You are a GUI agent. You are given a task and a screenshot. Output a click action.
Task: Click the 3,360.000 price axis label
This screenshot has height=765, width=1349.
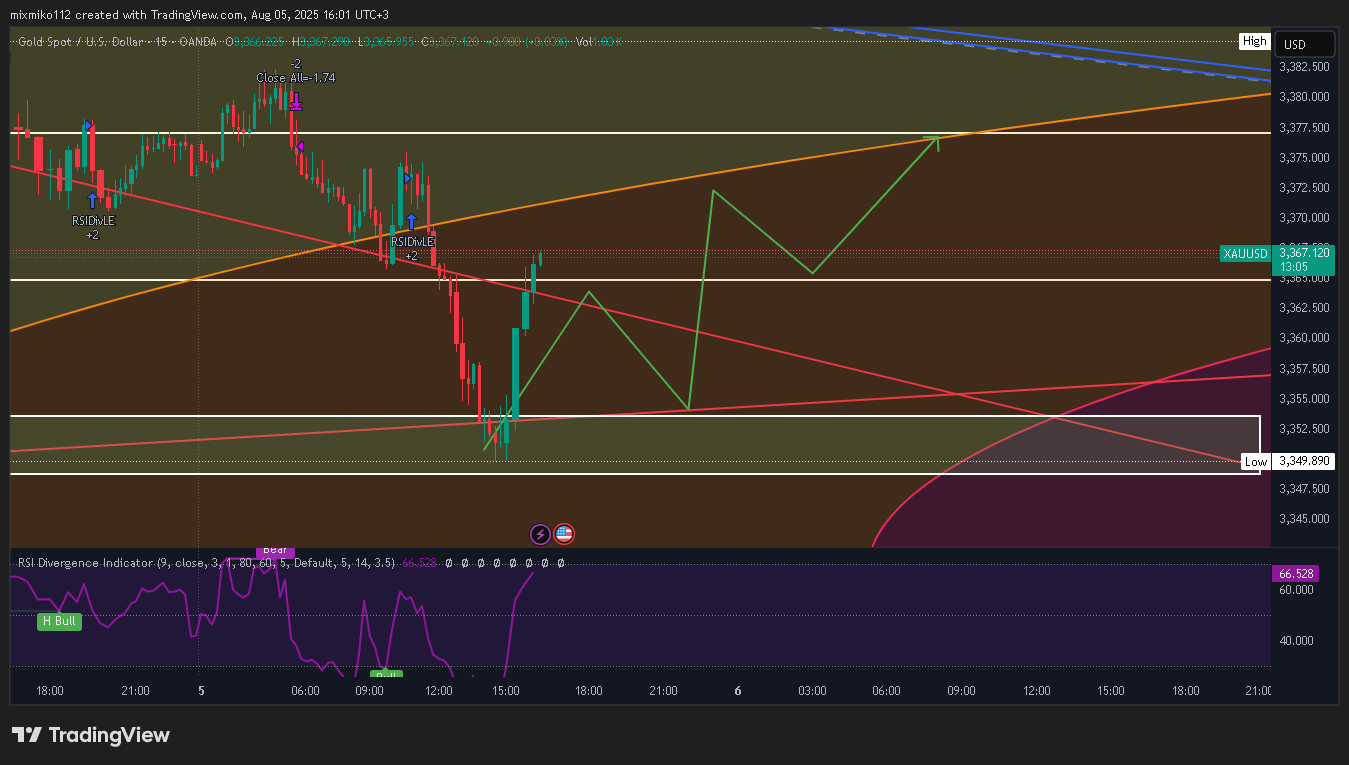1304,338
